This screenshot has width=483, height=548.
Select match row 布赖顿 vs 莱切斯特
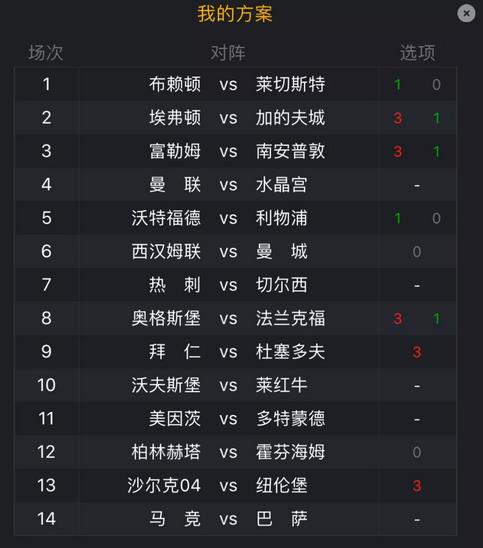click(235, 84)
